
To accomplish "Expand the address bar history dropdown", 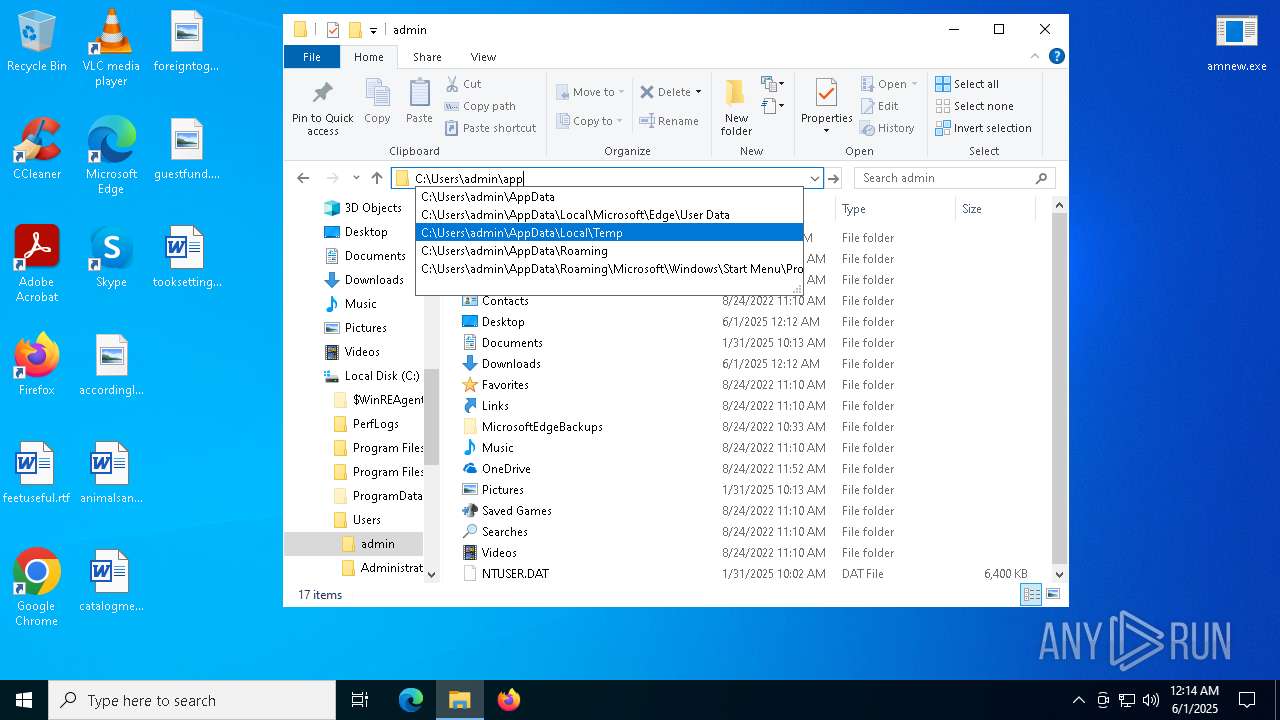I will click(x=814, y=178).
